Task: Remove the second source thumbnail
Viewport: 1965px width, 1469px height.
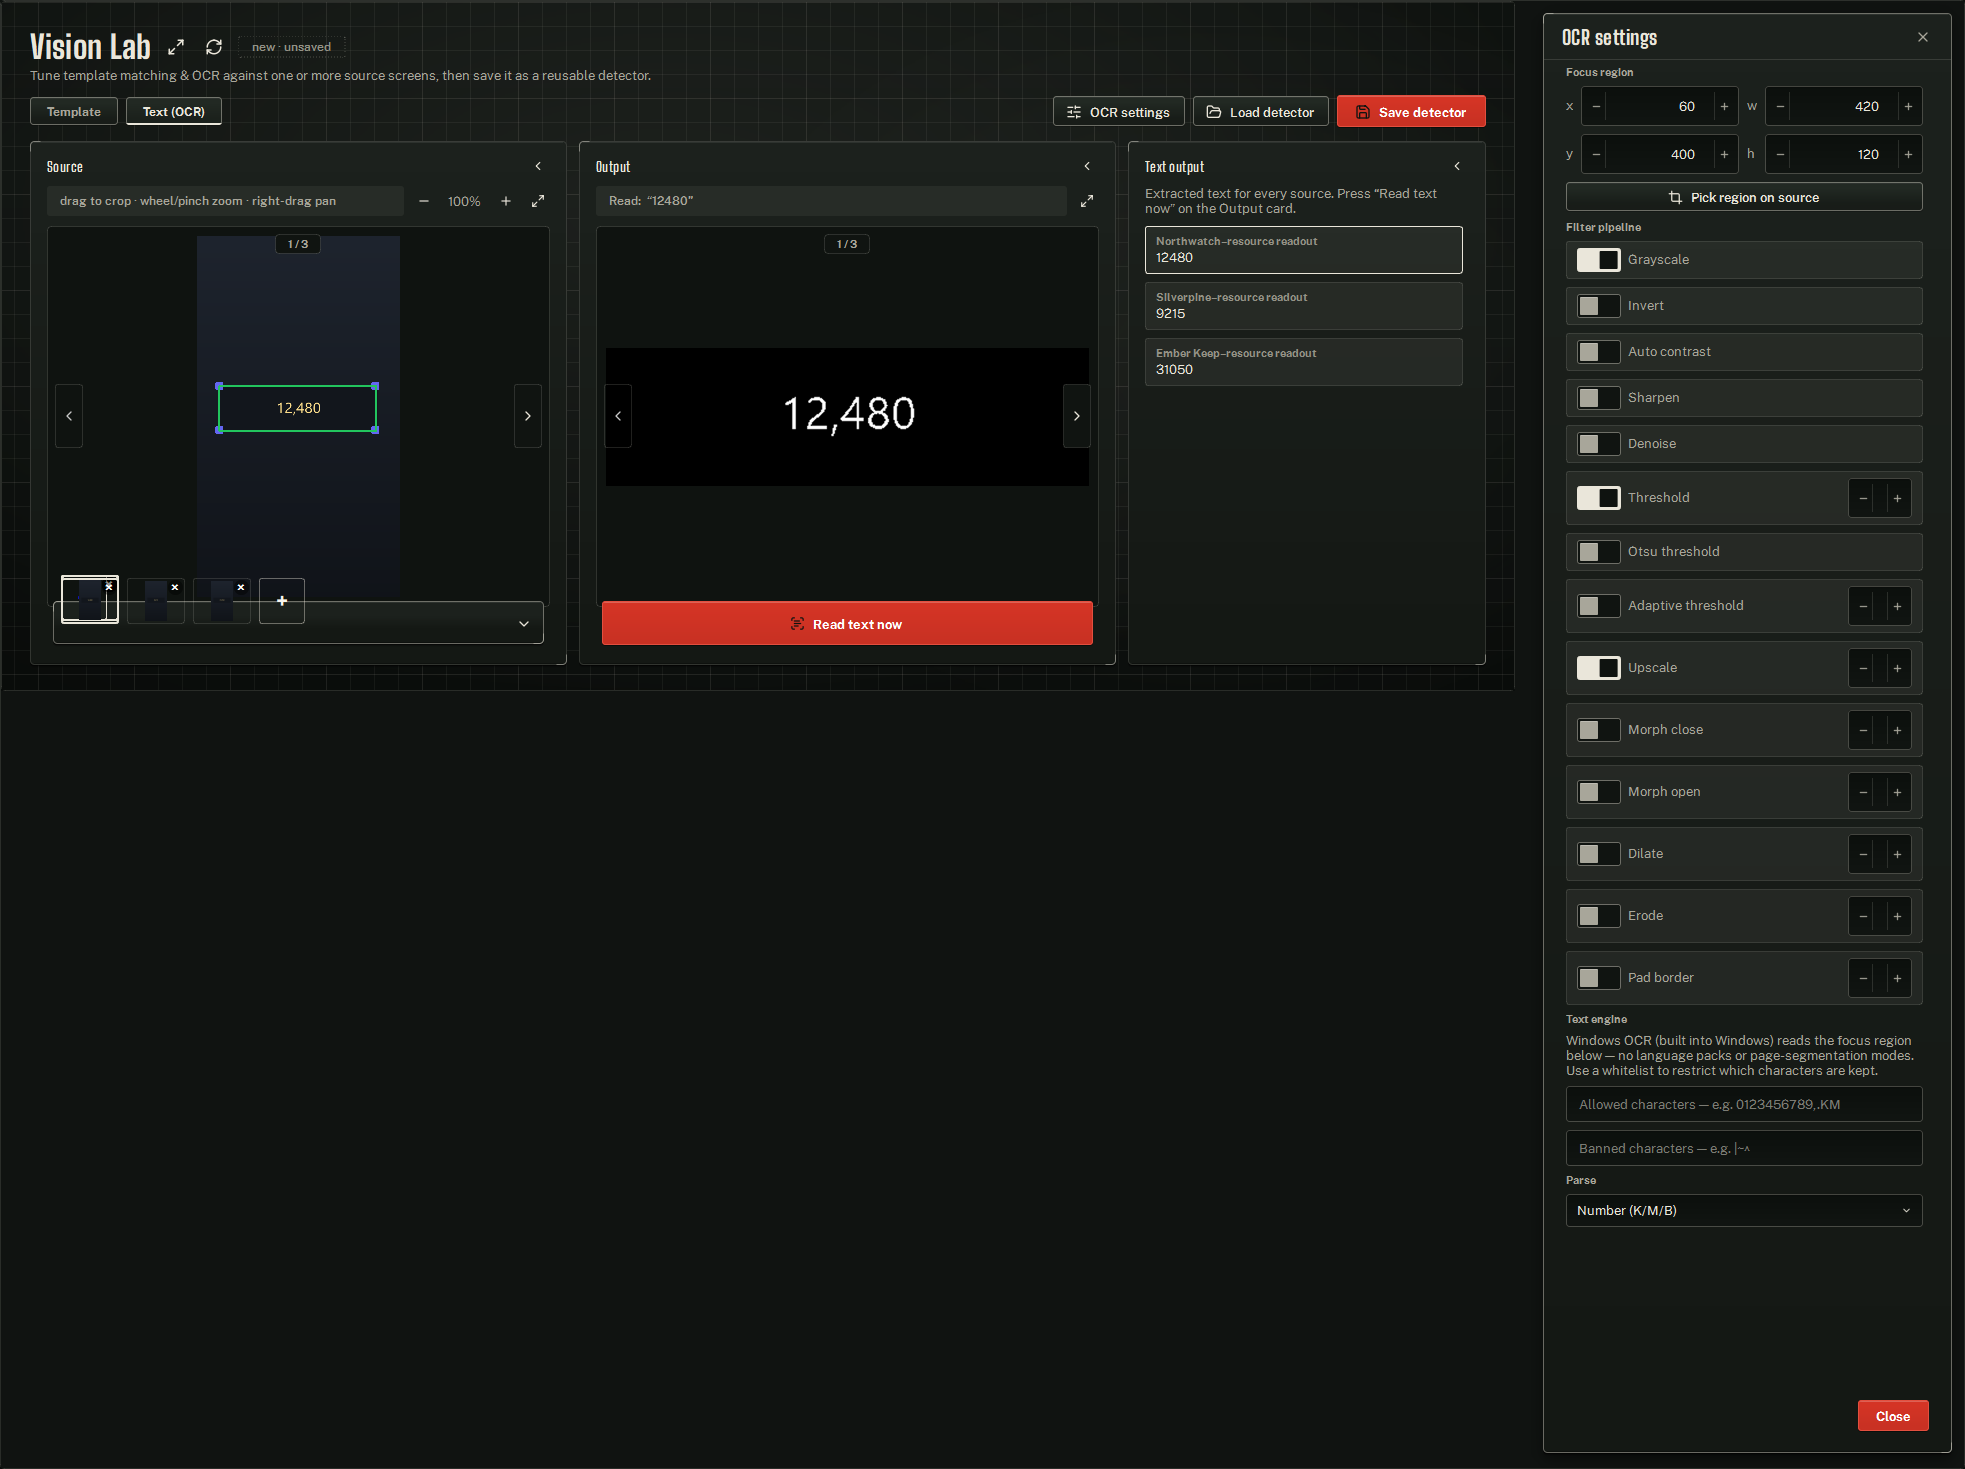Action: coord(175,587)
